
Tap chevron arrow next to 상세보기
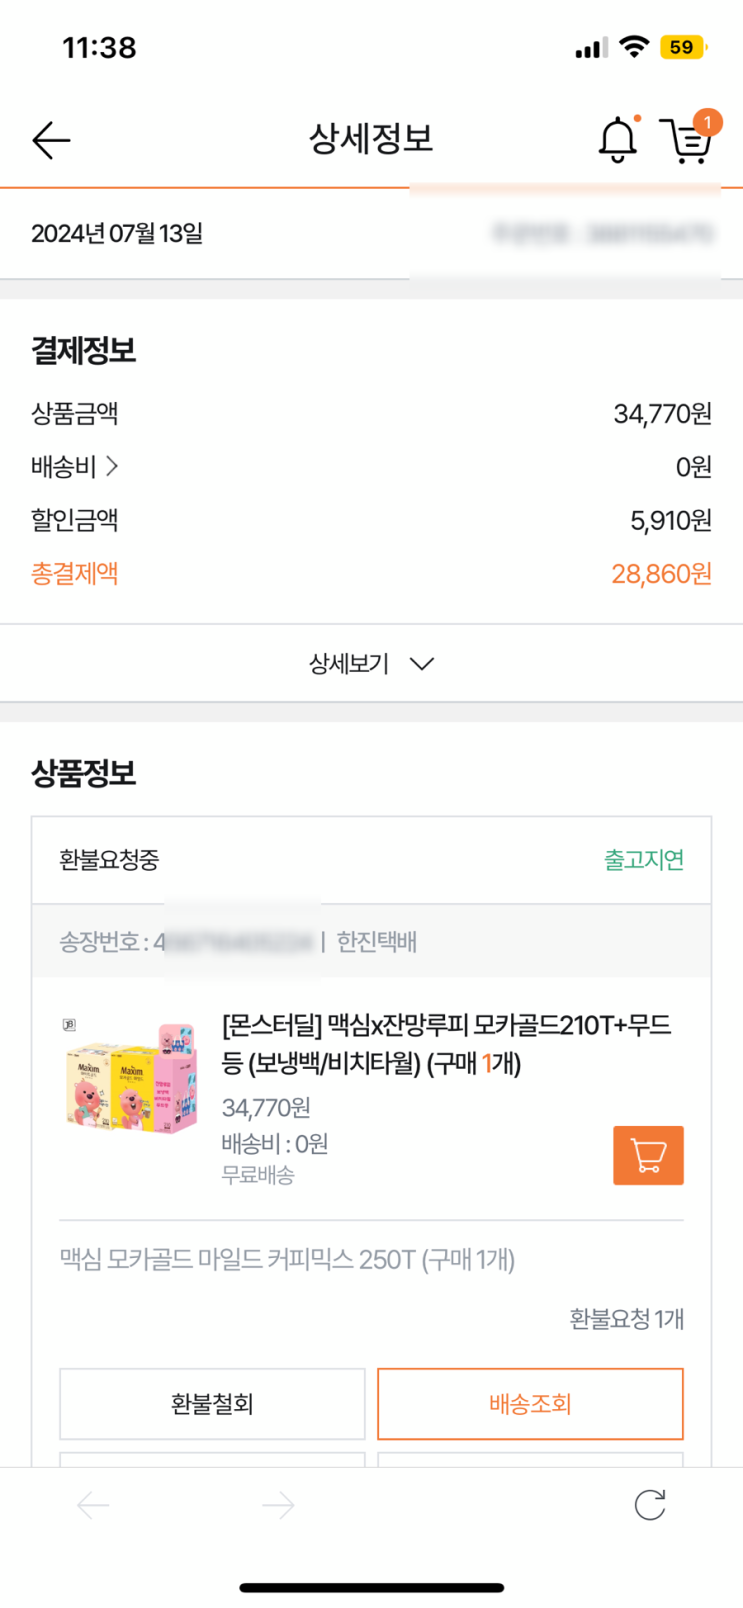[x=422, y=664]
